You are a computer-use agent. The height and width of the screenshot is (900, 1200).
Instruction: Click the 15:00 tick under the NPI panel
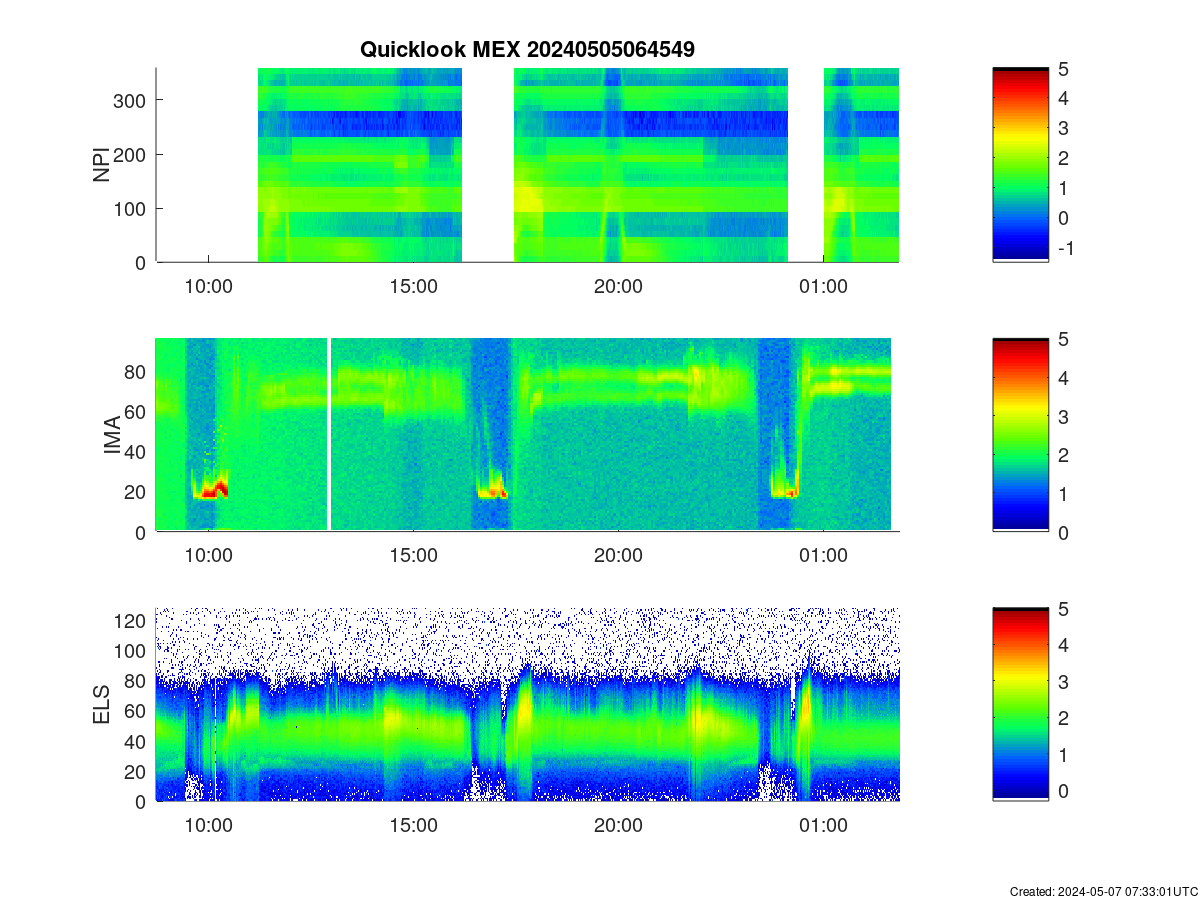(413, 286)
